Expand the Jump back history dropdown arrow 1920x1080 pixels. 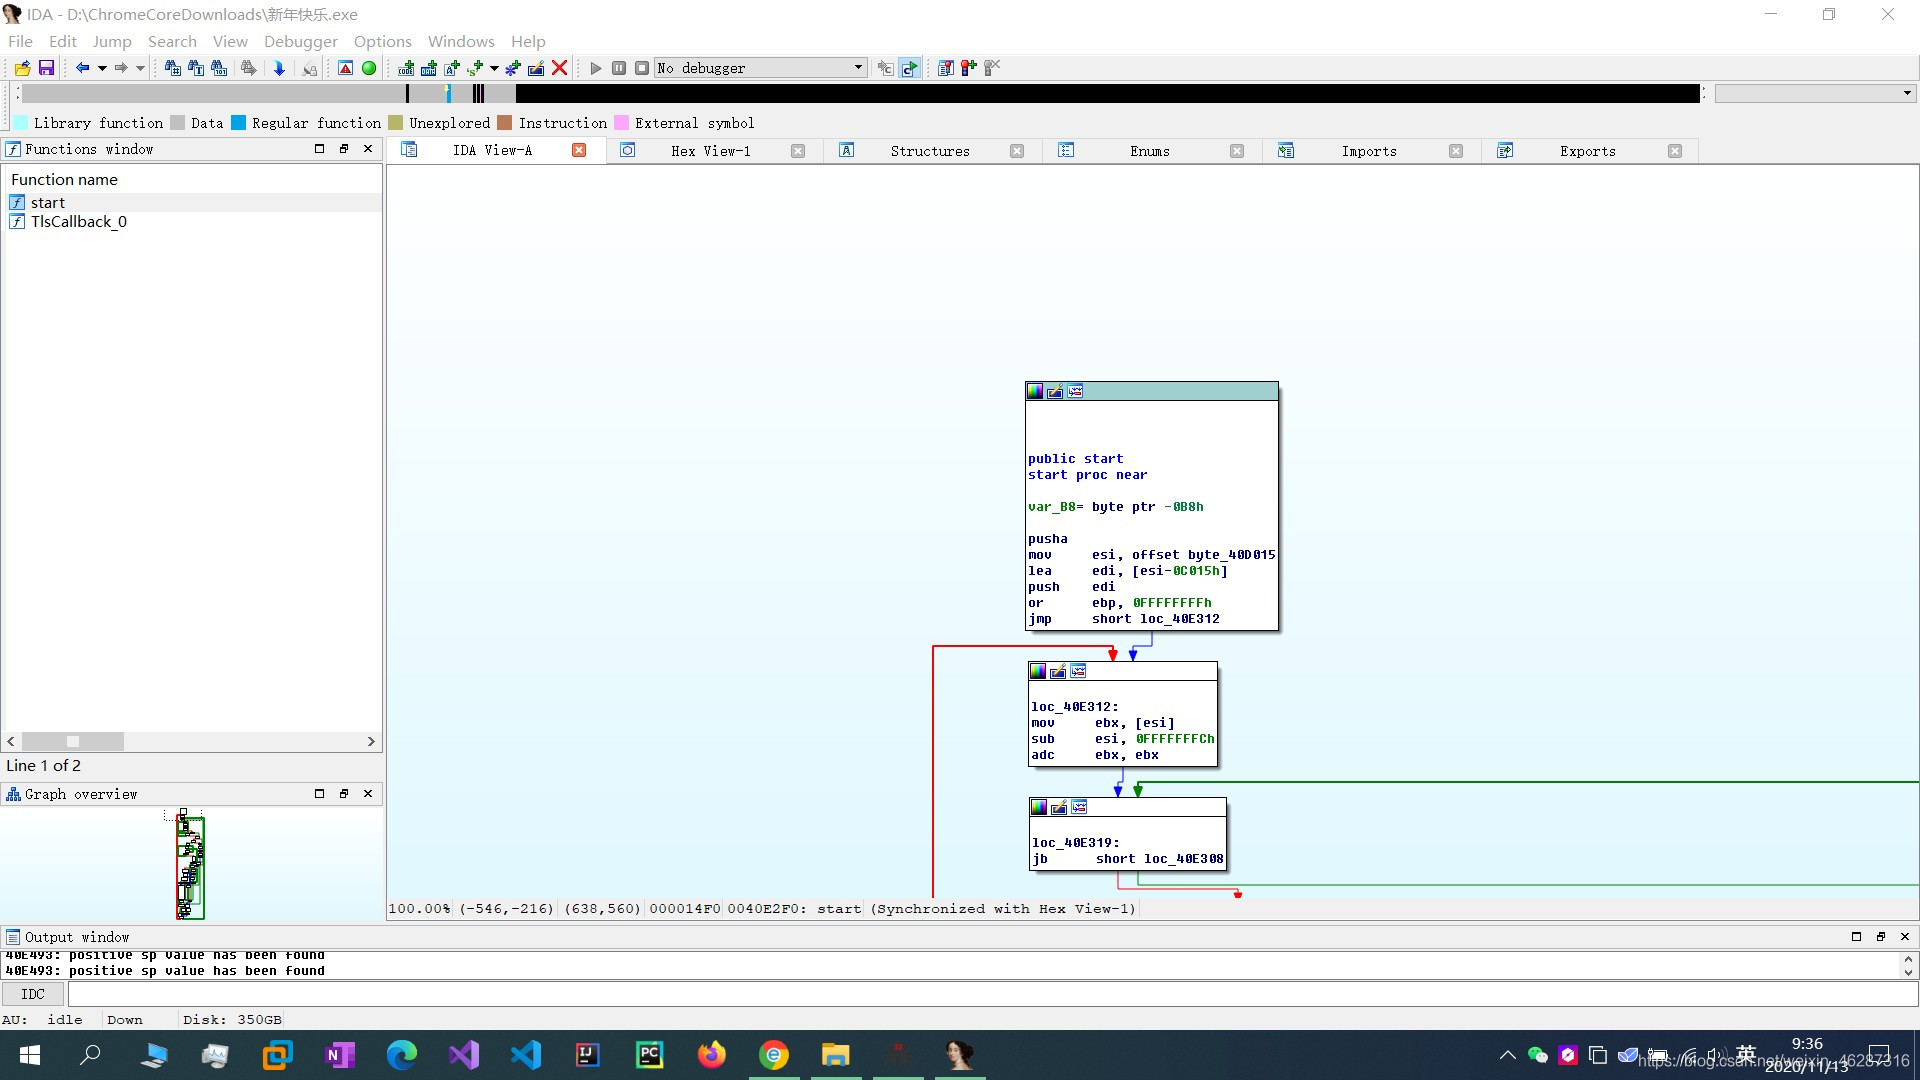tap(102, 68)
